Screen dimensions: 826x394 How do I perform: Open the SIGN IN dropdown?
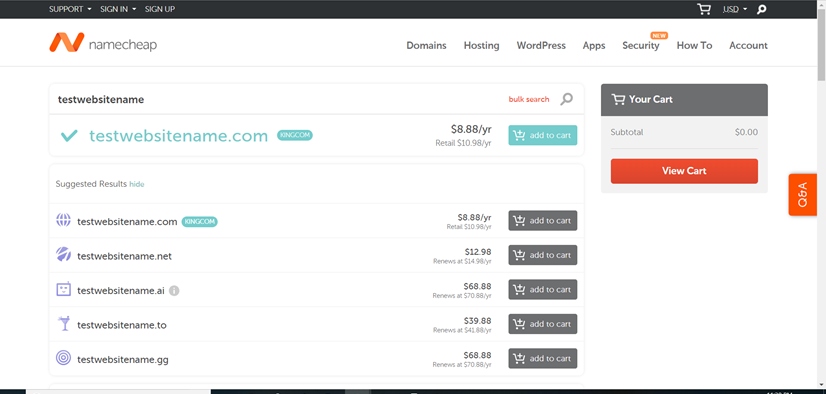[x=118, y=9]
